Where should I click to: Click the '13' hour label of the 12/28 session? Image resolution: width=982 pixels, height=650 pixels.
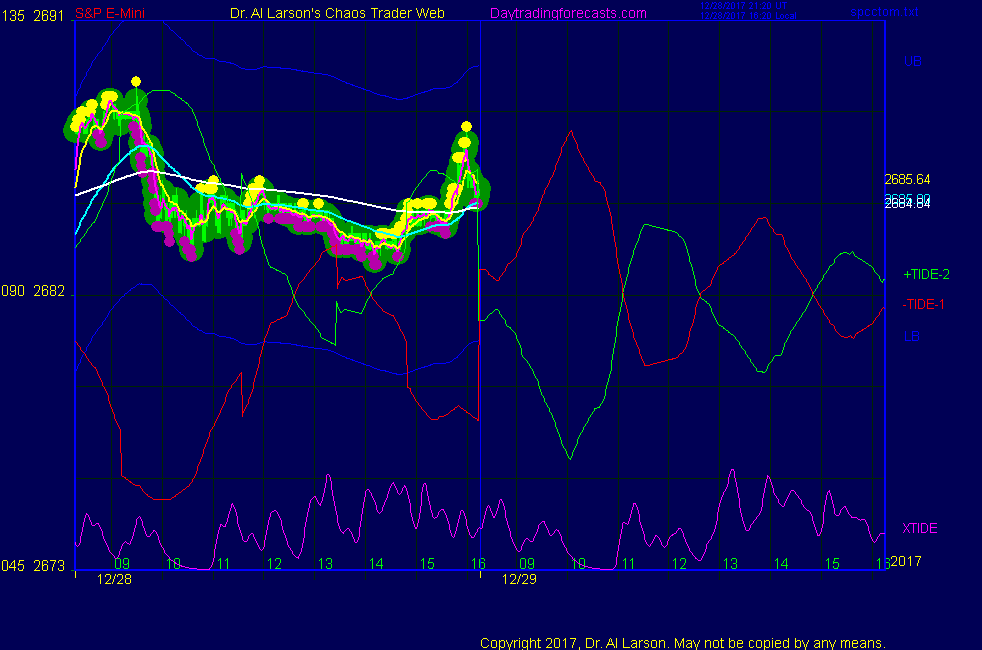325,564
